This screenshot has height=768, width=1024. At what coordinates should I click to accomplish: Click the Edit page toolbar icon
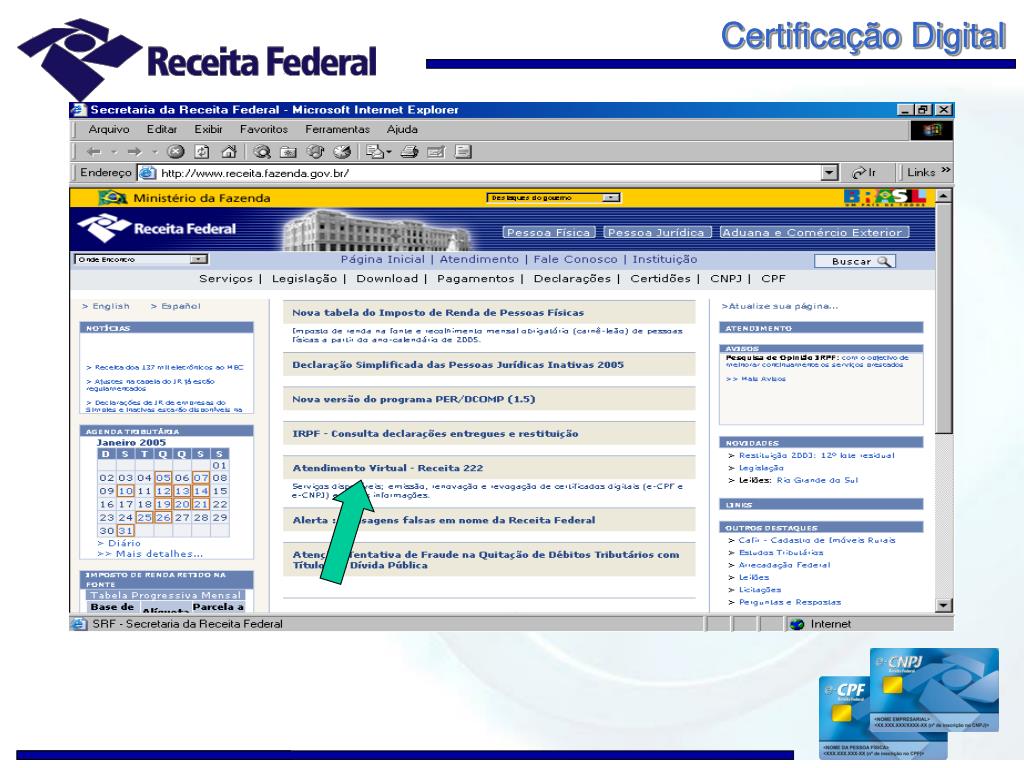(x=436, y=152)
